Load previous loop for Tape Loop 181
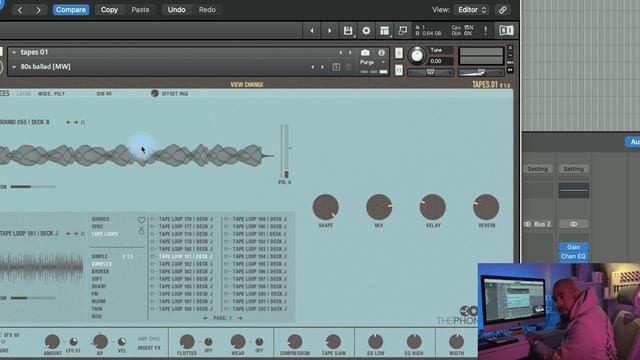The image size is (640, 360). click(68, 233)
